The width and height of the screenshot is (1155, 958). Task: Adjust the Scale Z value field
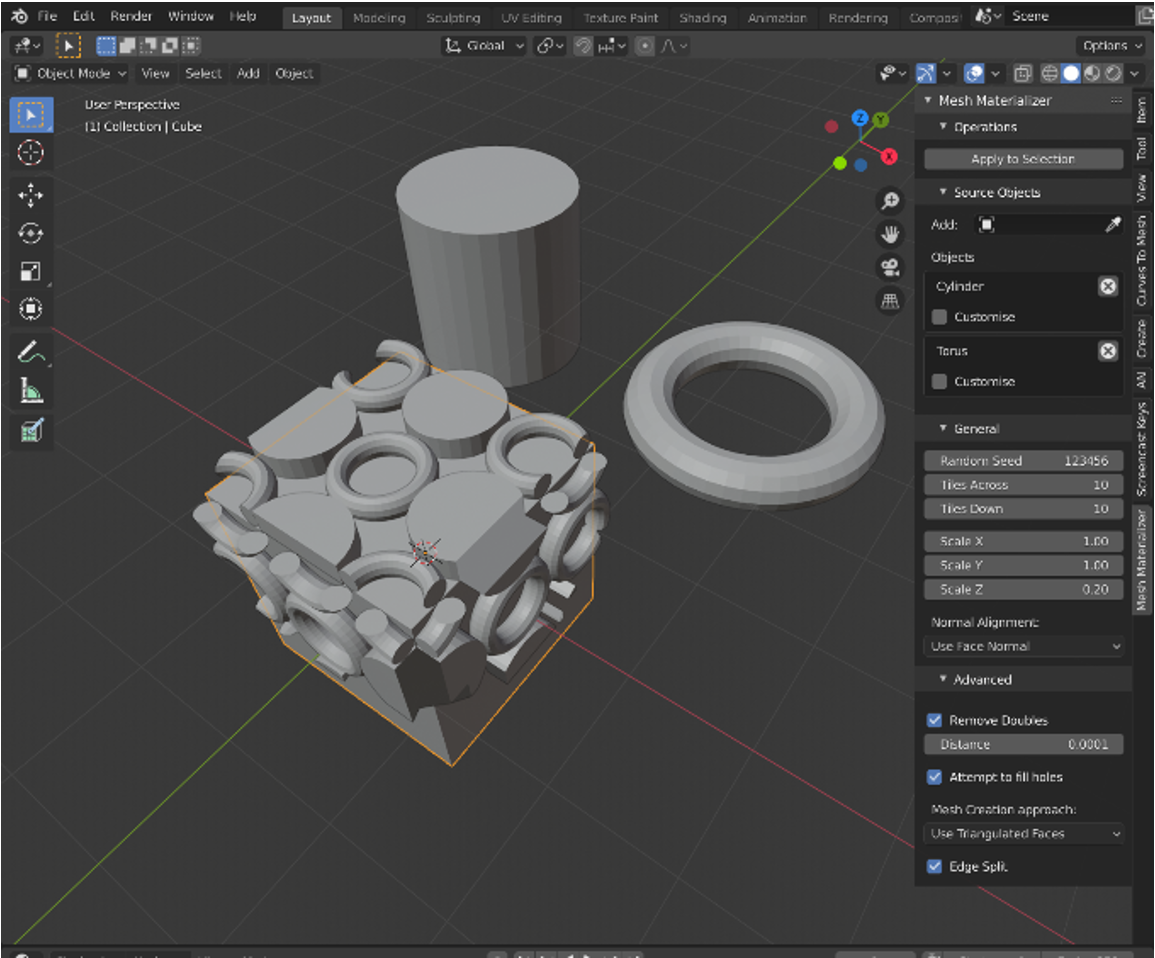pos(1023,590)
